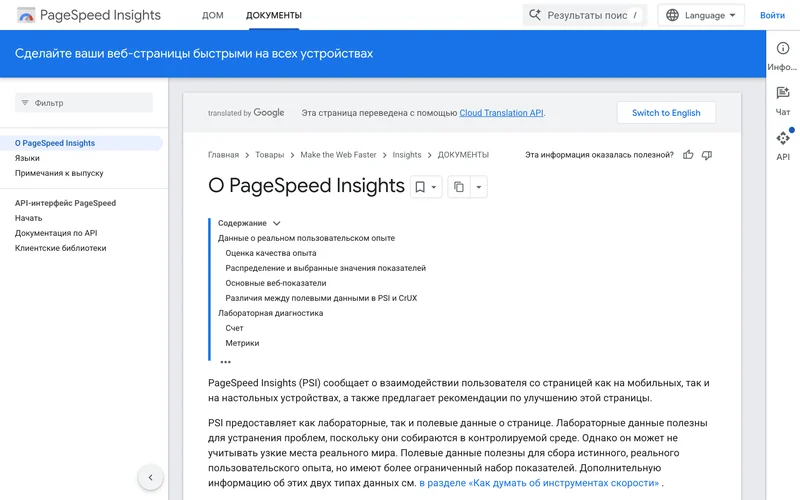Jump to Оценка качества опыта section
This screenshot has height=500, width=800.
[271, 253]
